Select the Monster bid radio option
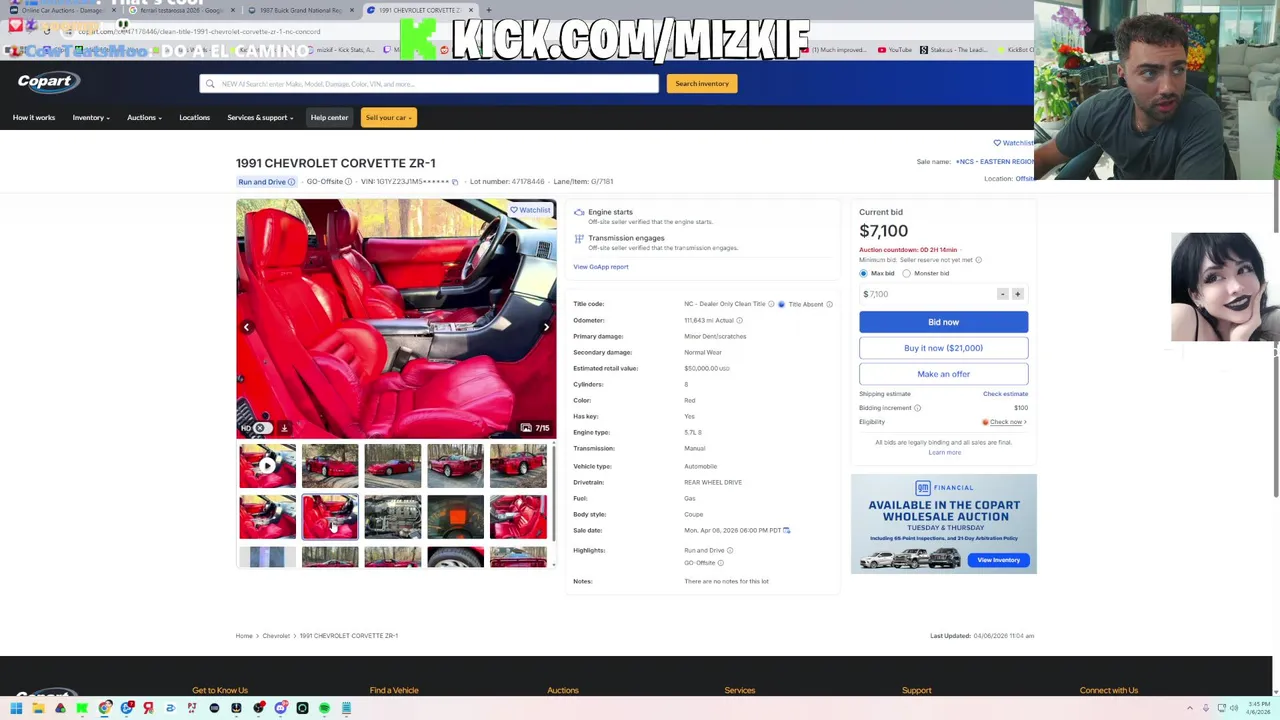 (907, 273)
